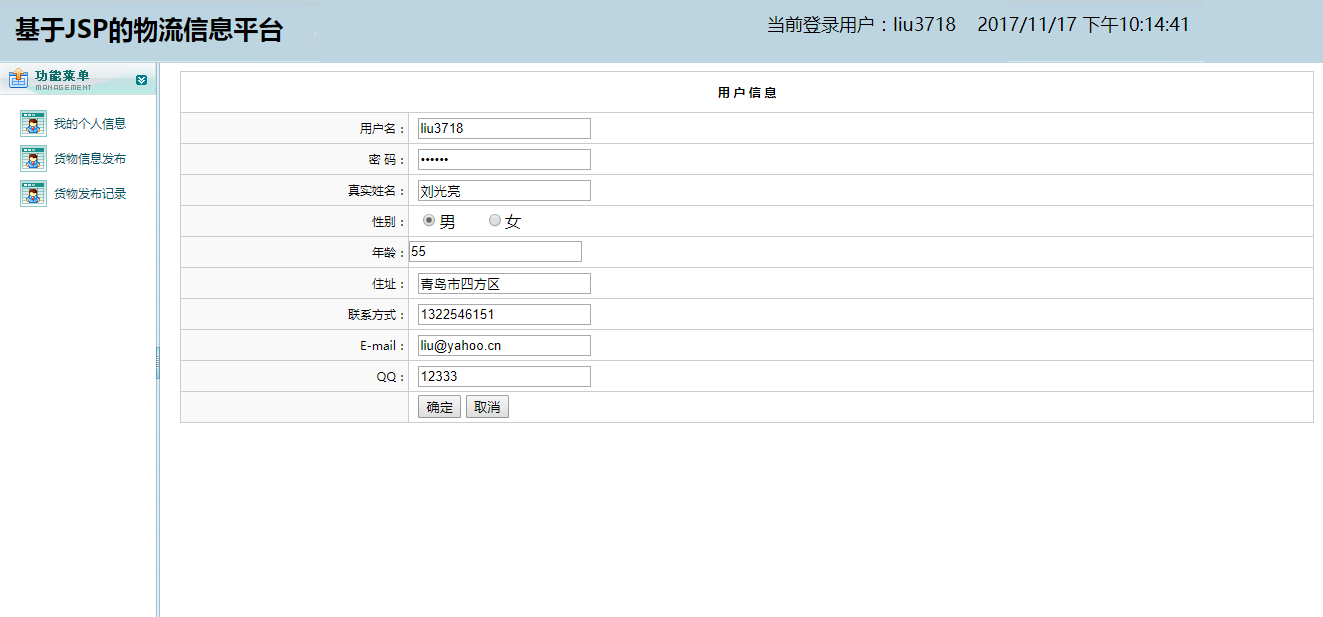1323x617 pixels.
Task: Focus the 用户名 field containing liu3718
Action: pyautogui.click(x=504, y=128)
